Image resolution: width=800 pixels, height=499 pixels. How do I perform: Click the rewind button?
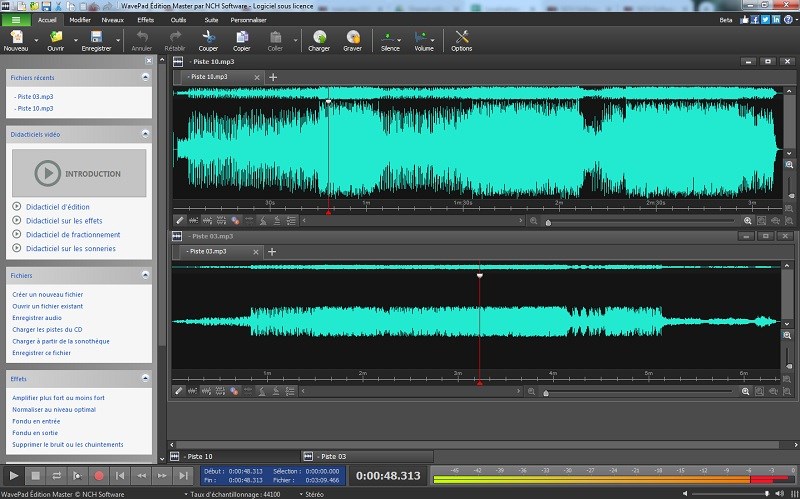pyautogui.click(x=141, y=476)
